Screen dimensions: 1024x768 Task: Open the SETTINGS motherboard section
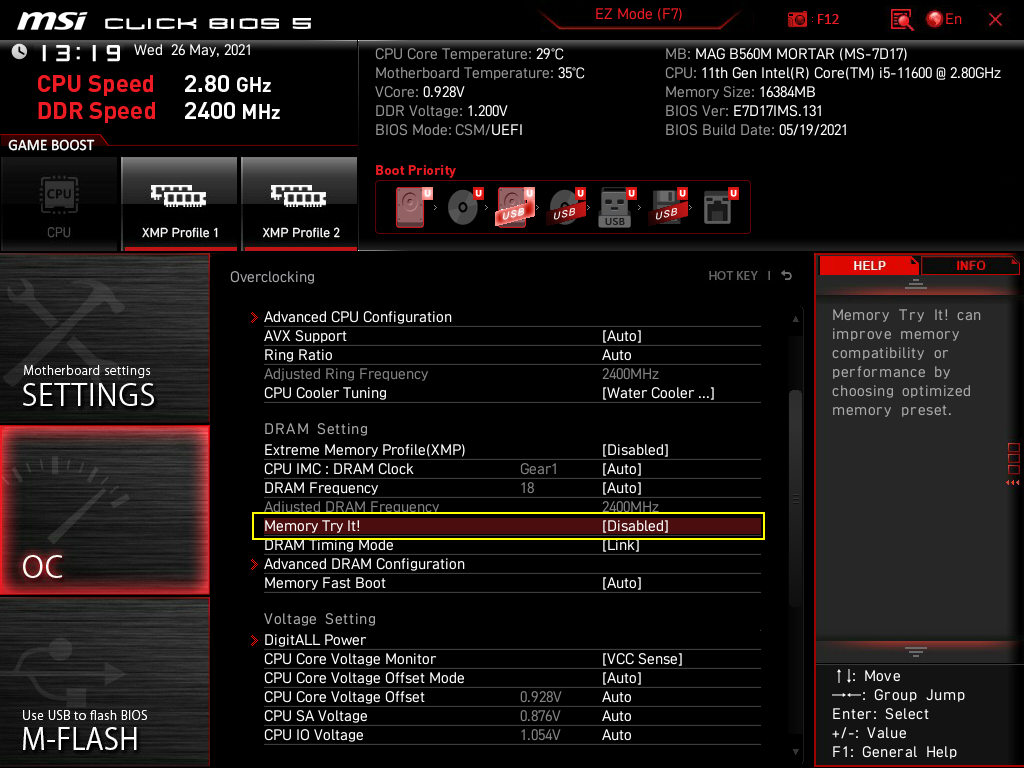(x=104, y=338)
